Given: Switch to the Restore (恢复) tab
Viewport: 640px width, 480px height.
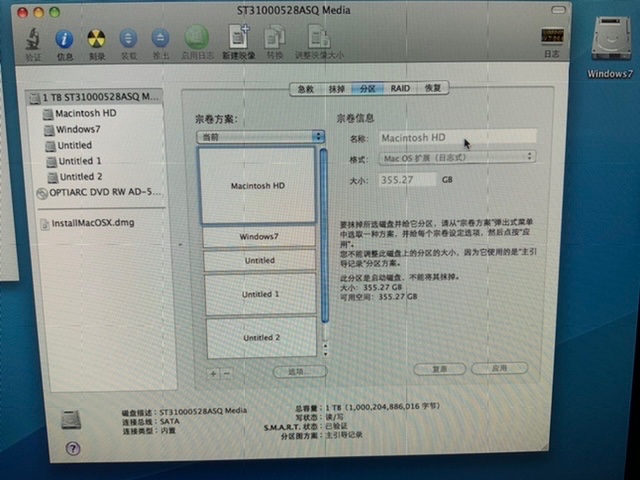Looking at the screenshot, I should click(x=433, y=88).
